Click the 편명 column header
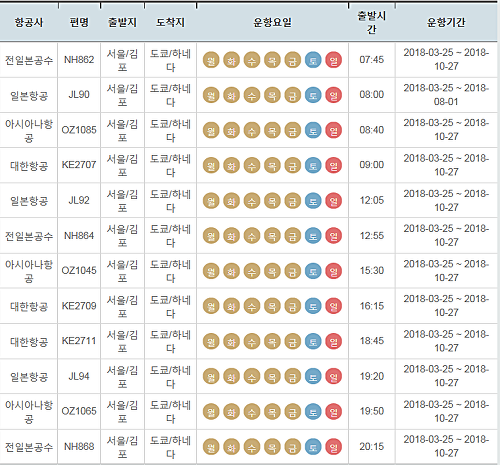The width and height of the screenshot is (500, 465). point(79,22)
